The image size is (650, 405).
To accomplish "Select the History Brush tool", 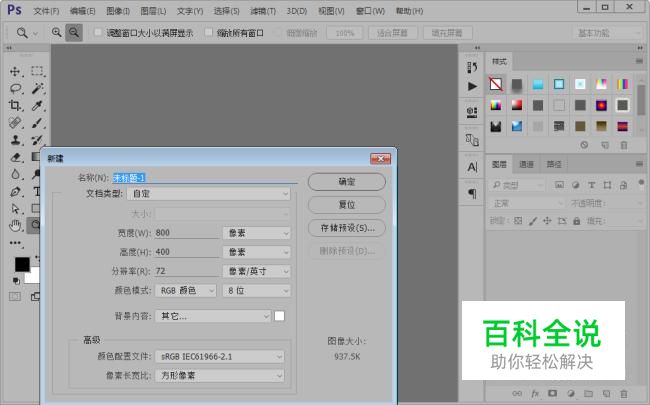I will [x=37, y=140].
